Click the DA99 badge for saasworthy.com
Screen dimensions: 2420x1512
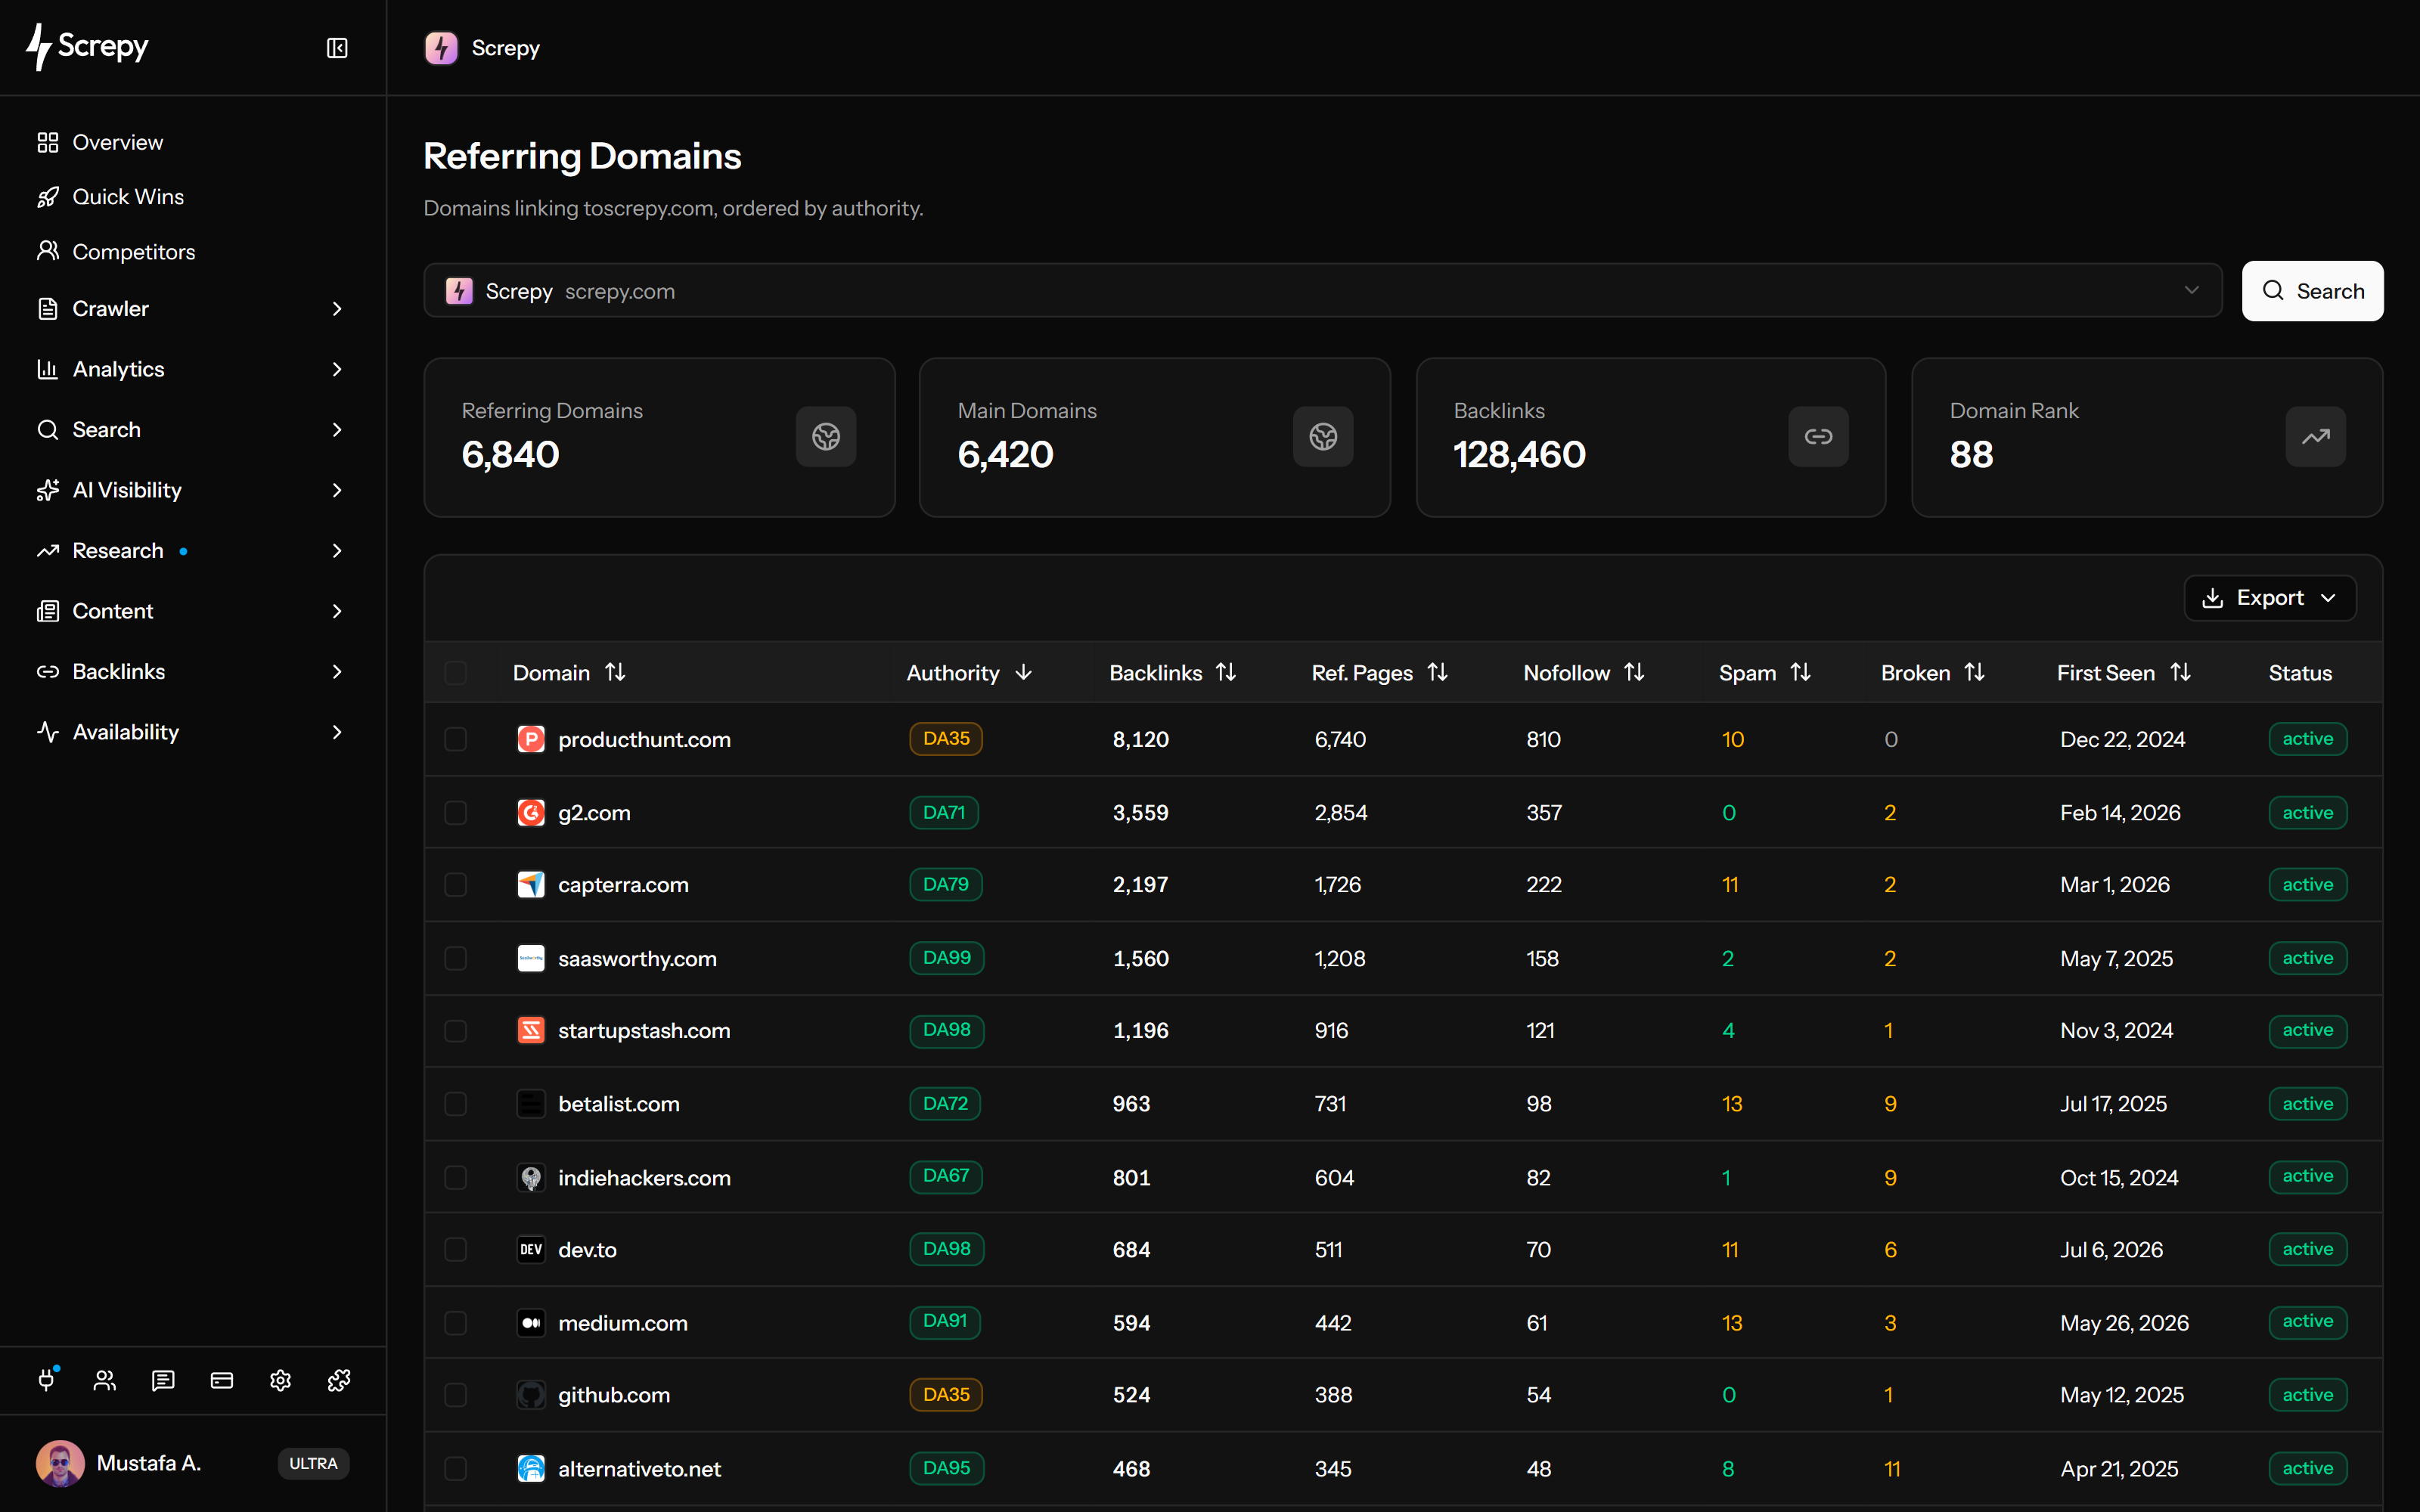tap(946, 958)
